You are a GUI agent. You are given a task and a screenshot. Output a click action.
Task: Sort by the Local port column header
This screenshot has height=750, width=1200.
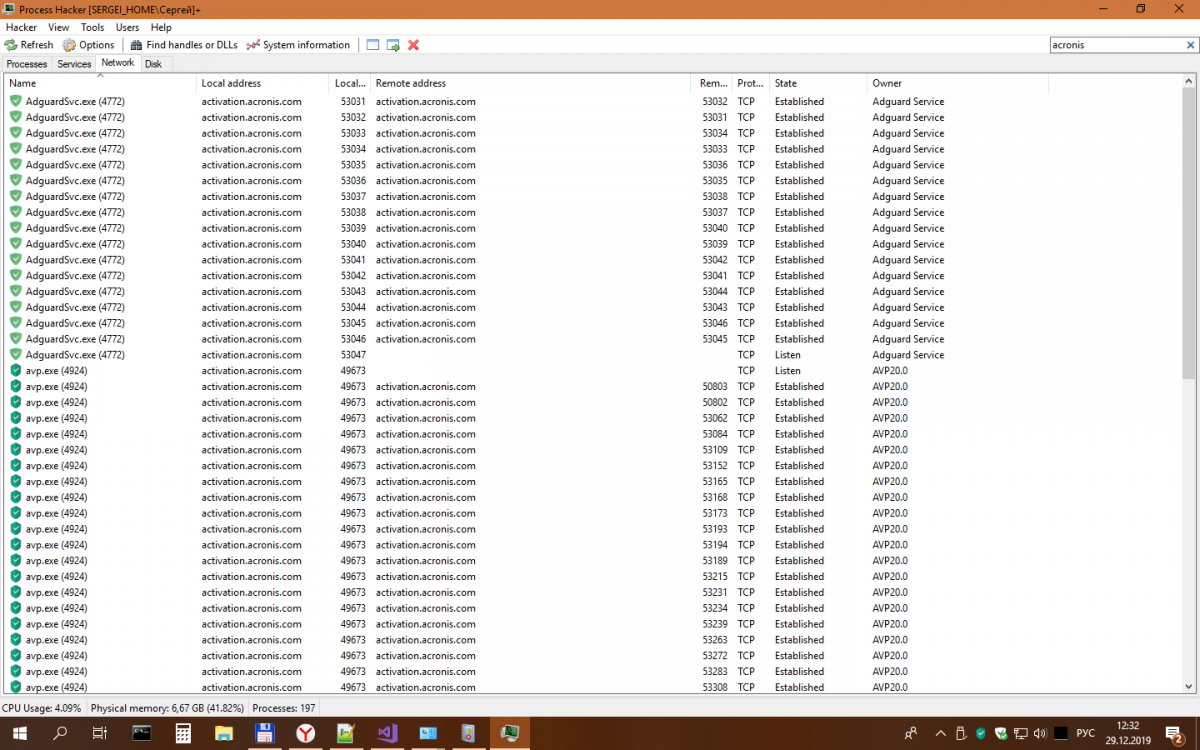coord(350,83)
